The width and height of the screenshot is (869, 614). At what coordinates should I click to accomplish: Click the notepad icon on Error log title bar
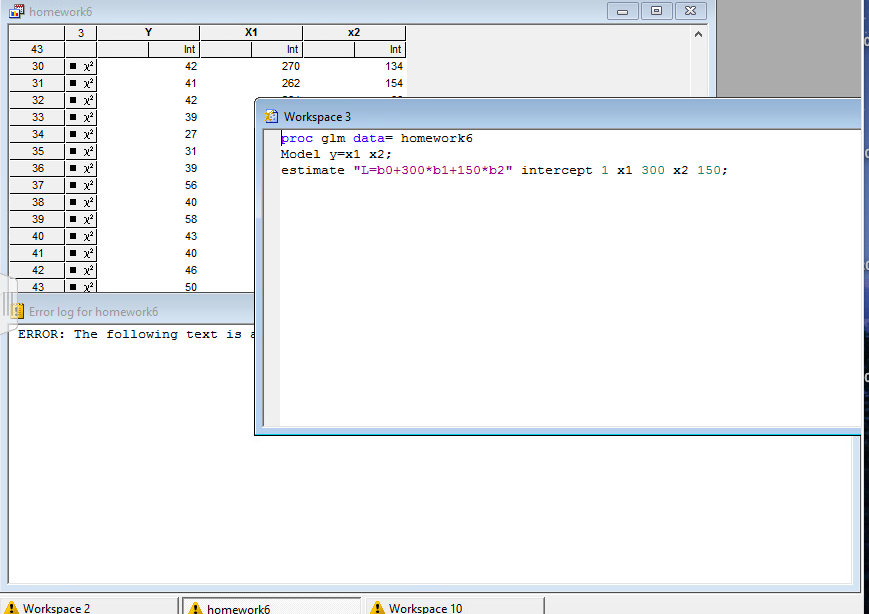tap(17, 311)
